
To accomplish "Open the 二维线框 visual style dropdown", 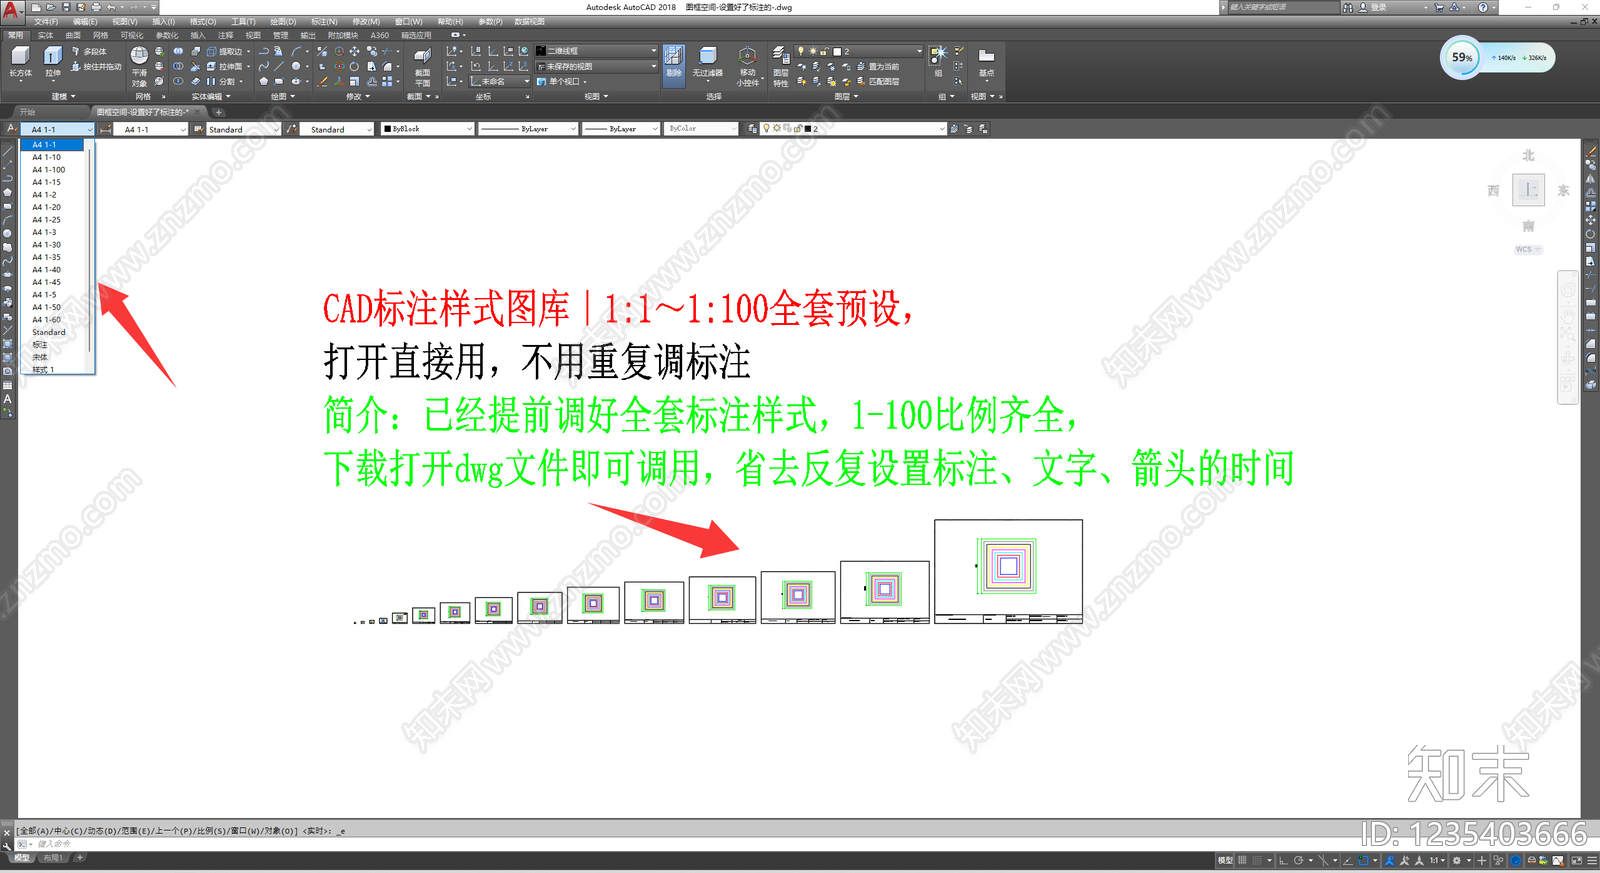I will point(596,51).
